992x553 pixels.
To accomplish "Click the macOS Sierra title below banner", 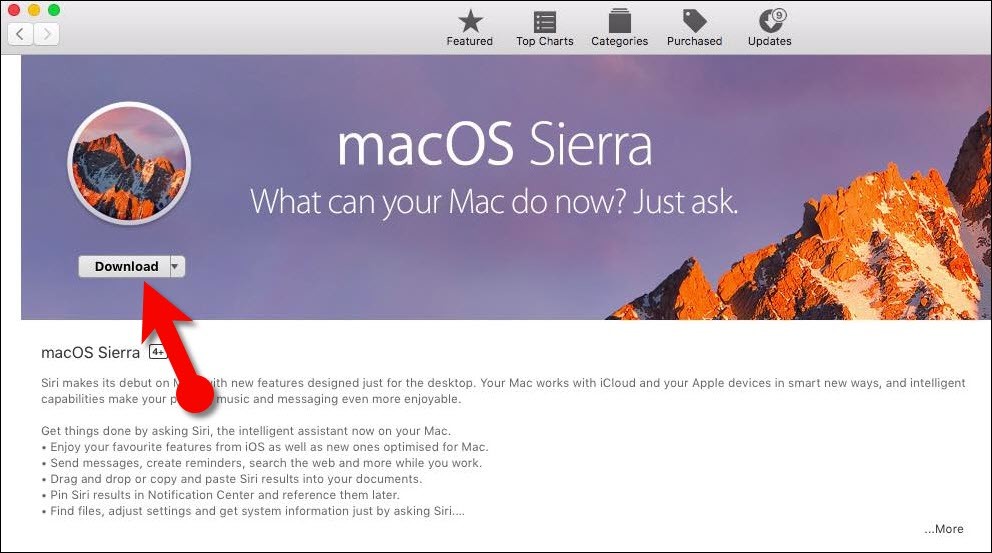I will [x=90, y=352].
